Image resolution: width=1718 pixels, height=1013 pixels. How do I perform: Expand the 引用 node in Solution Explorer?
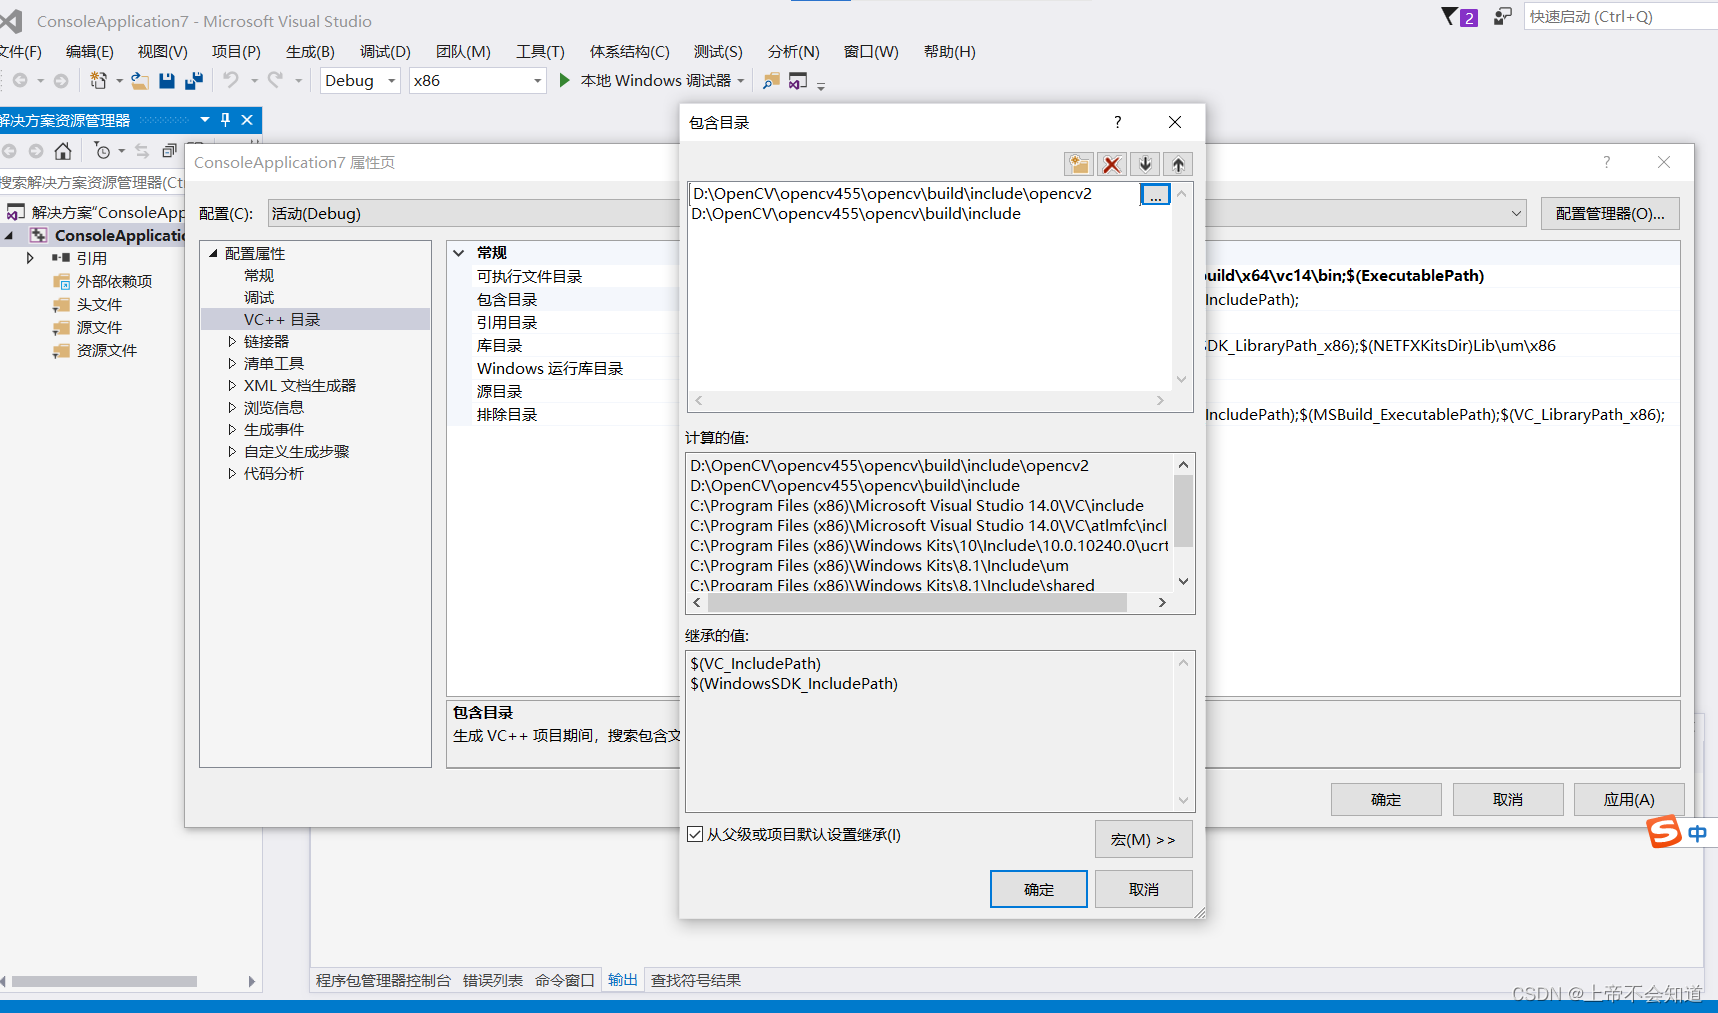(x=30, y=258)
